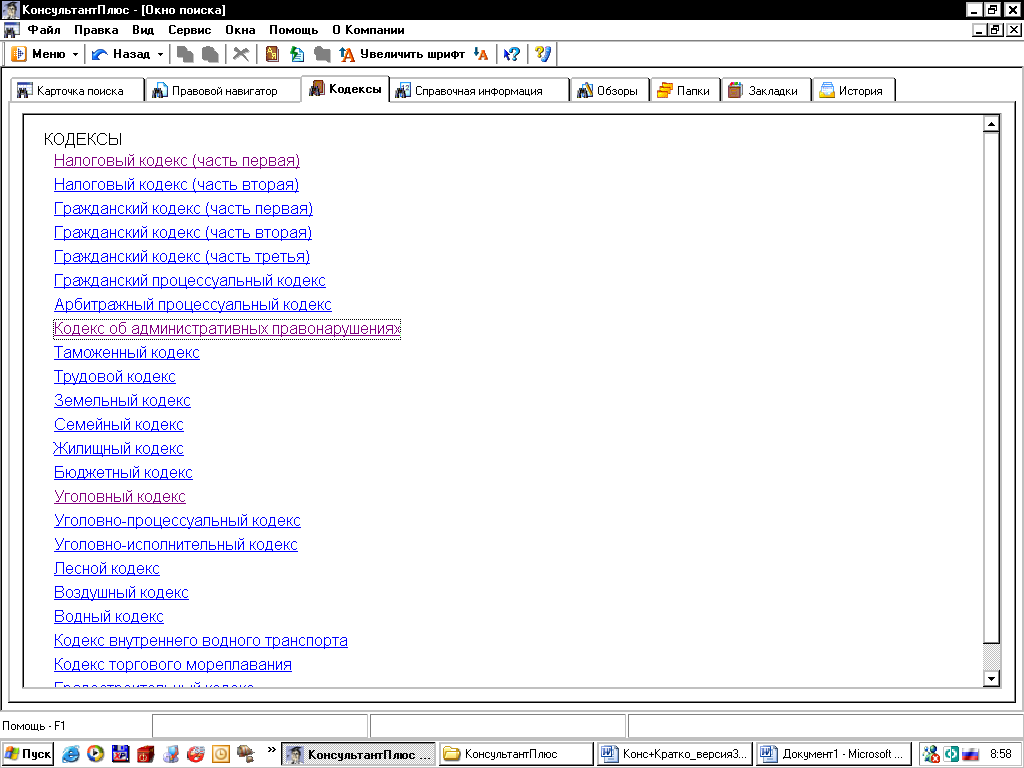Click Увеличить шрифт to enlarge font
1024x768 pixels.
(x=402, y=54)
